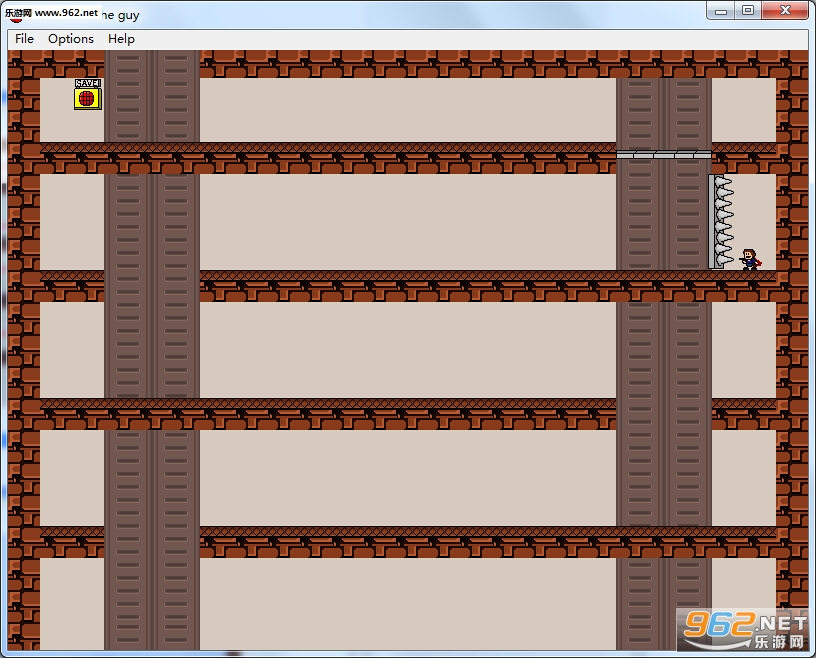
Task: Minimize the game window
Action: click(721, 11)
